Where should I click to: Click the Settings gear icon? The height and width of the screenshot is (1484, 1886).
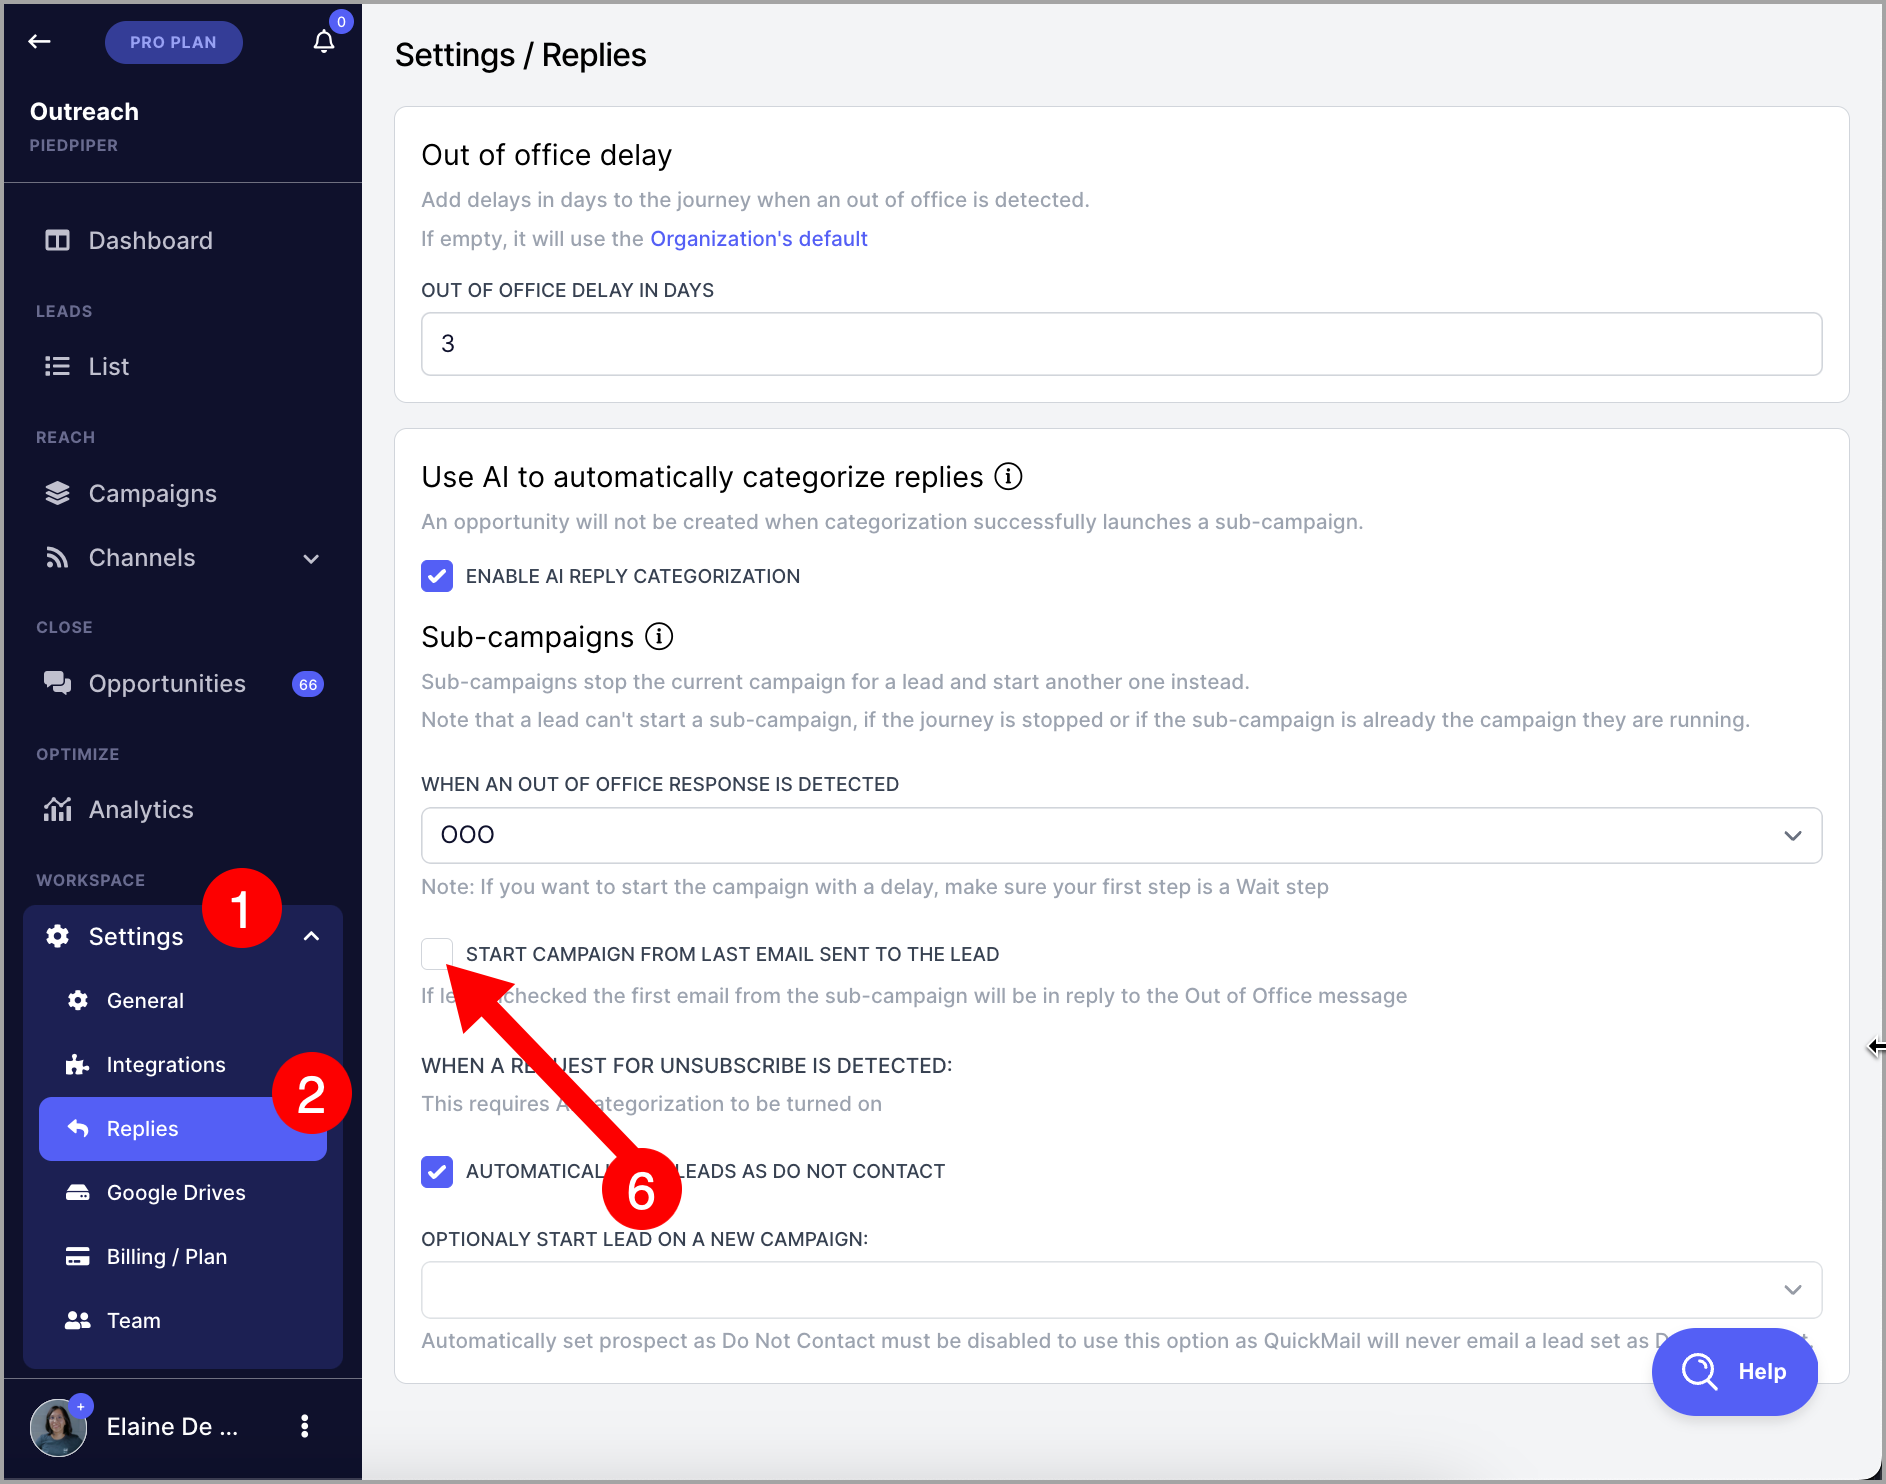point(57,936)
